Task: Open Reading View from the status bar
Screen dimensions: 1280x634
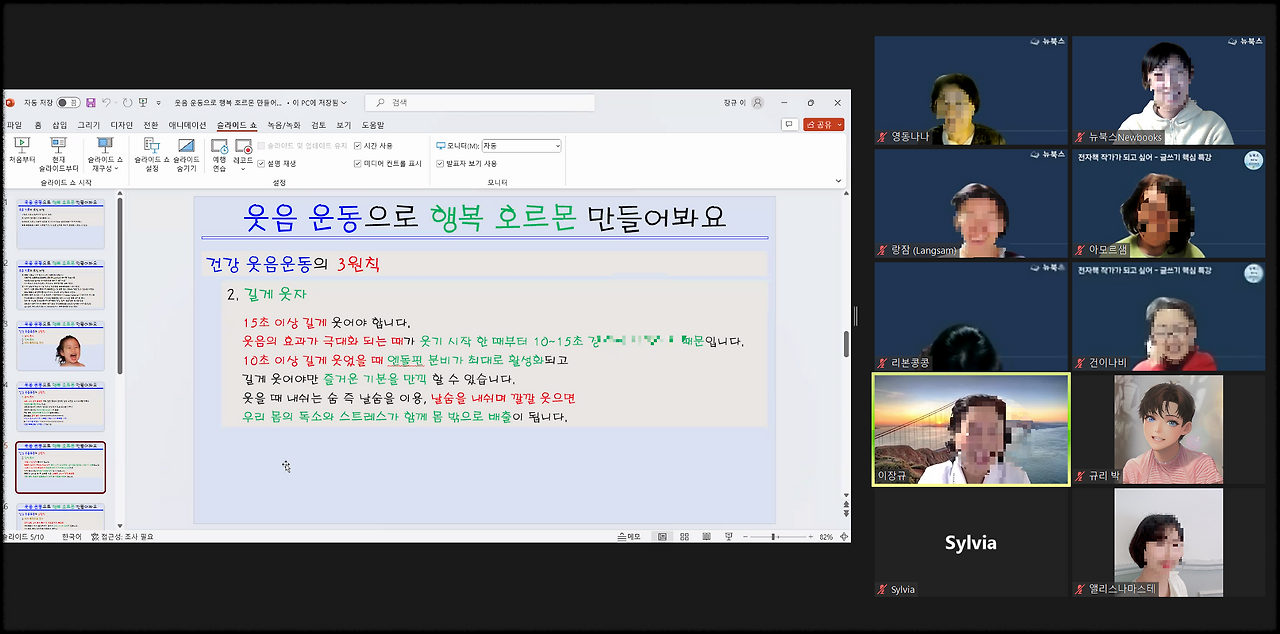Action: 707,536
